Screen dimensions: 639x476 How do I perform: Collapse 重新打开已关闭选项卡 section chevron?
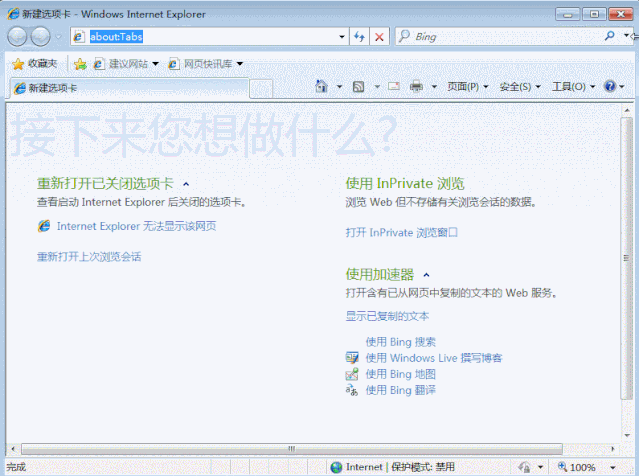186,184
